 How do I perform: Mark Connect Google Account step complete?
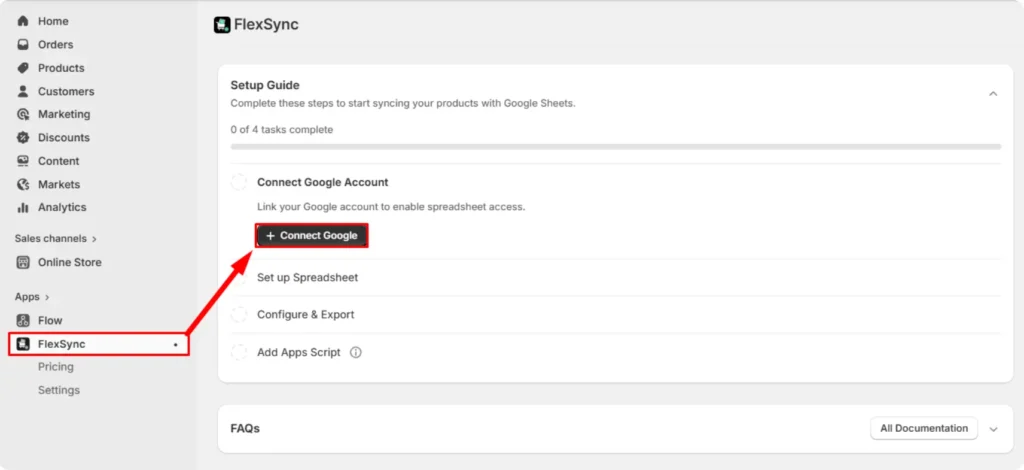[239, 182]
